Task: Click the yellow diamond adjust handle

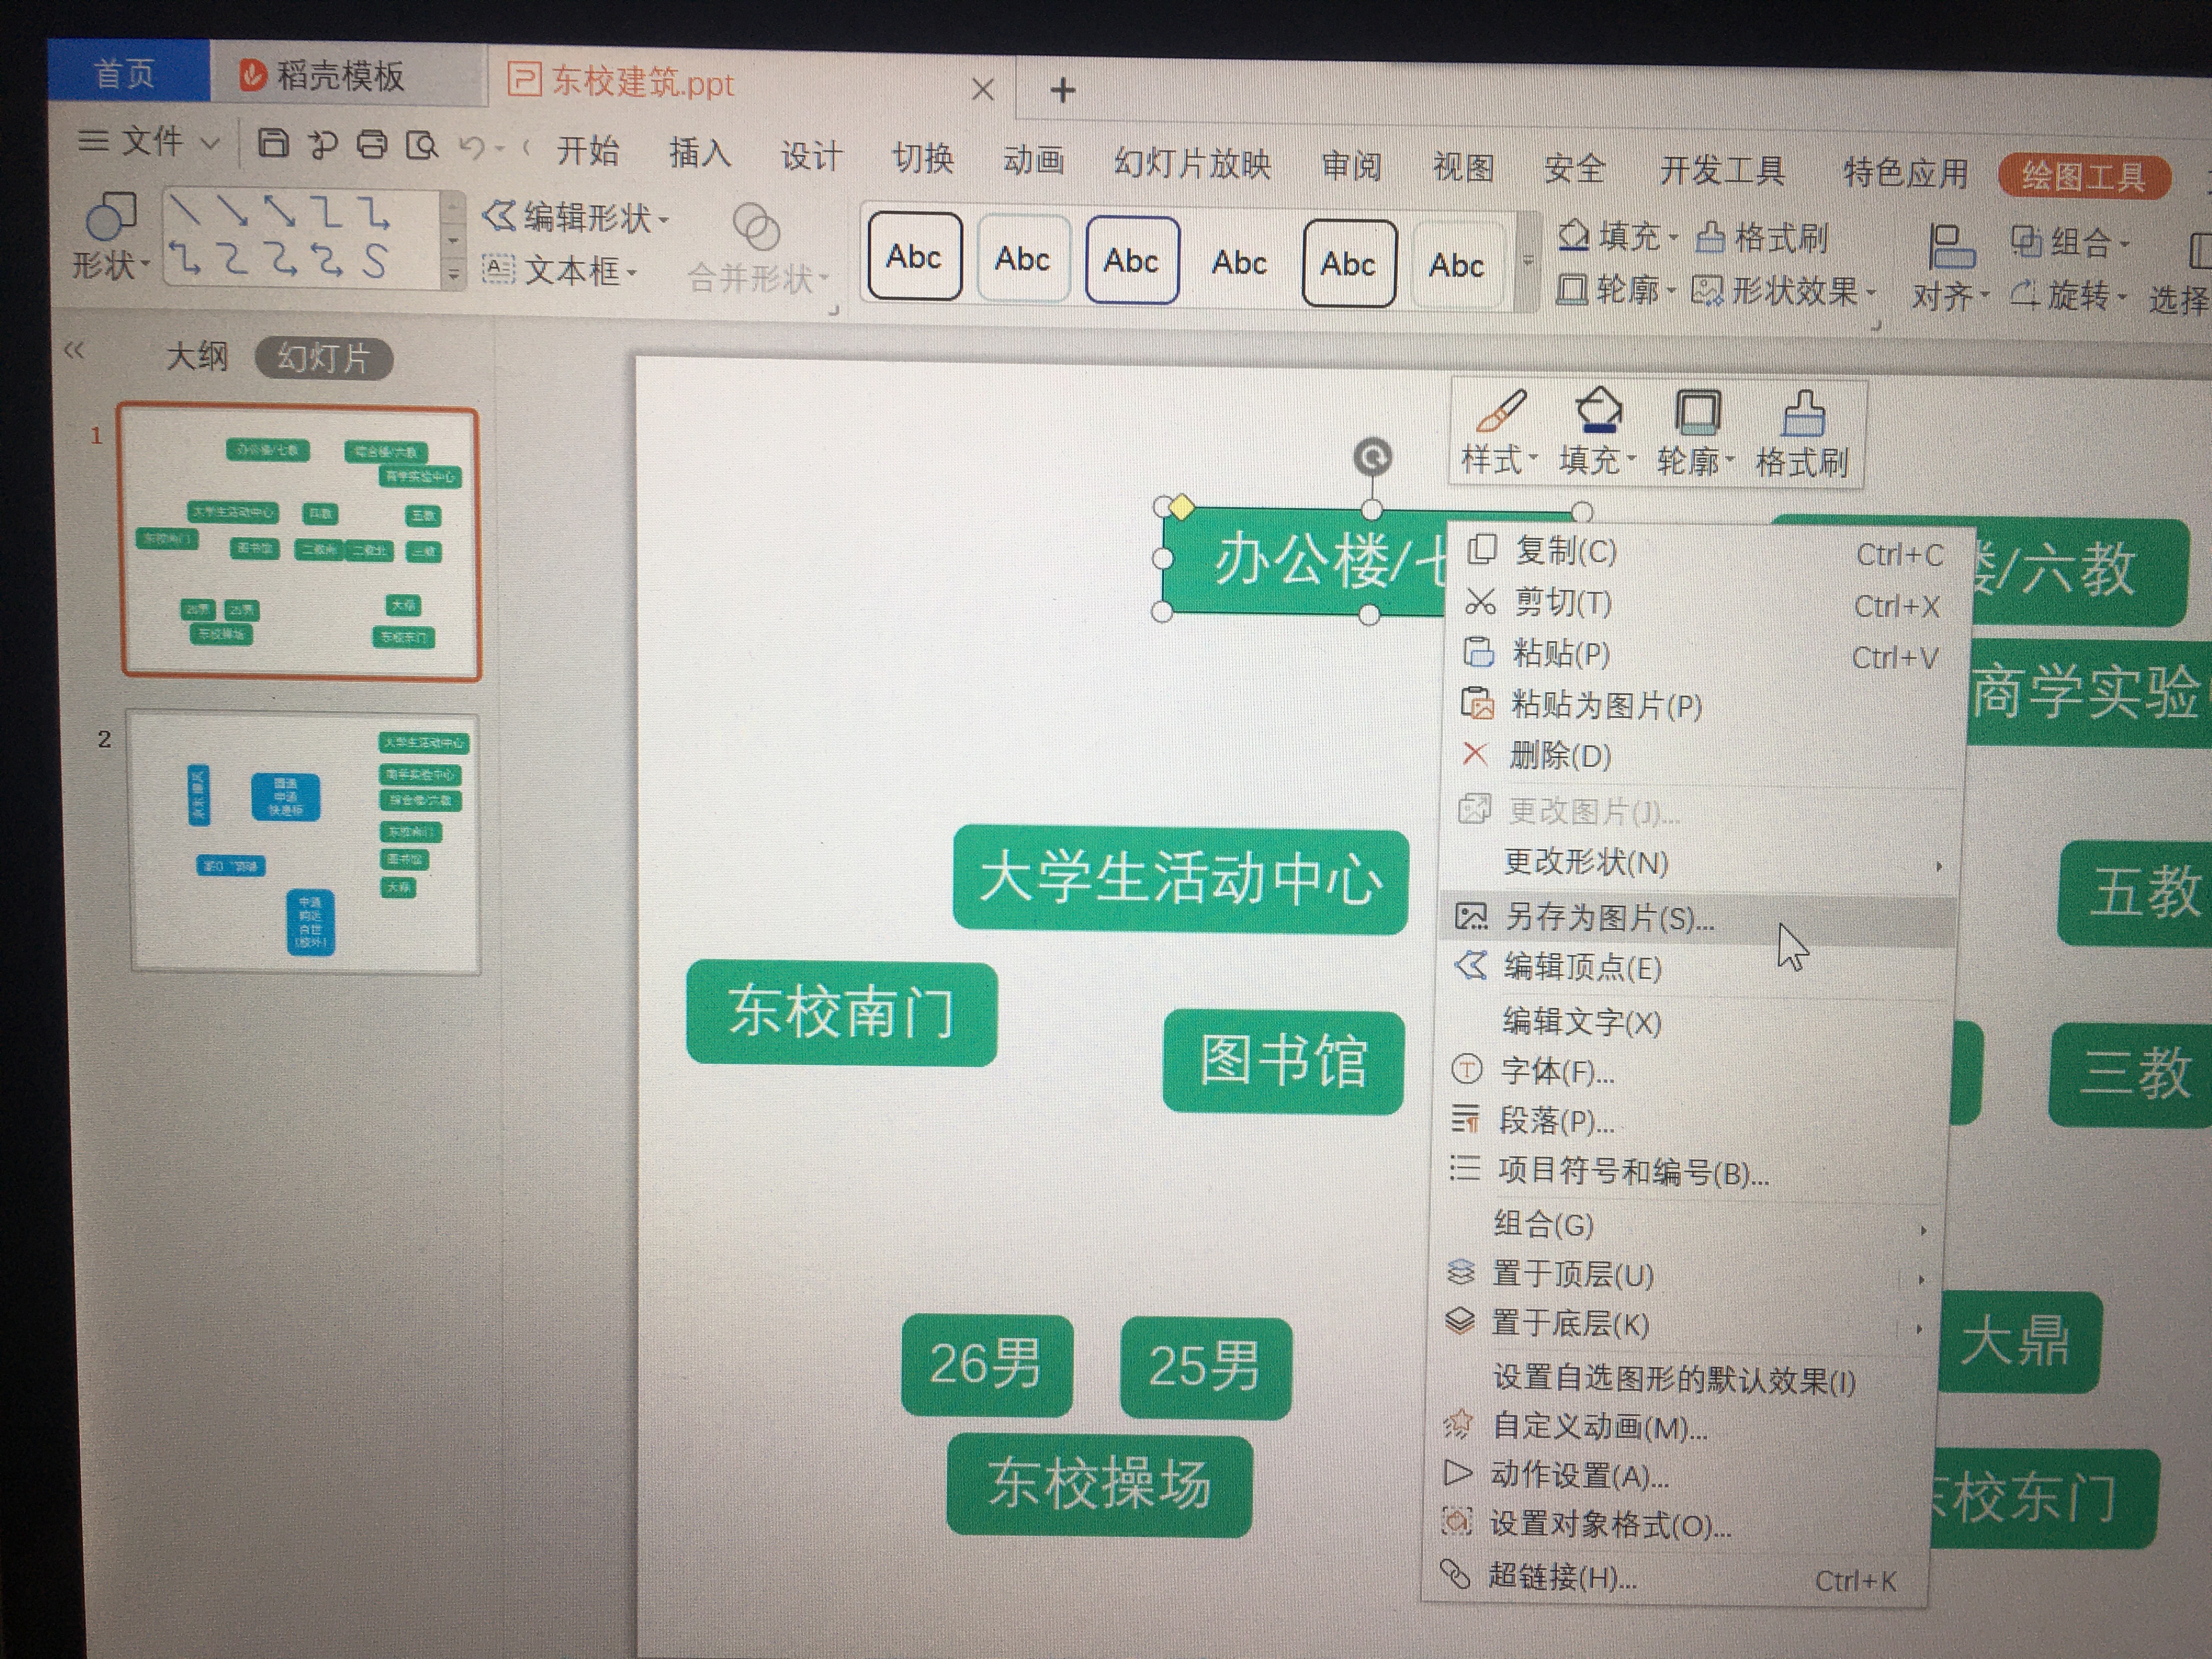Action: (x=1181, y=507)
